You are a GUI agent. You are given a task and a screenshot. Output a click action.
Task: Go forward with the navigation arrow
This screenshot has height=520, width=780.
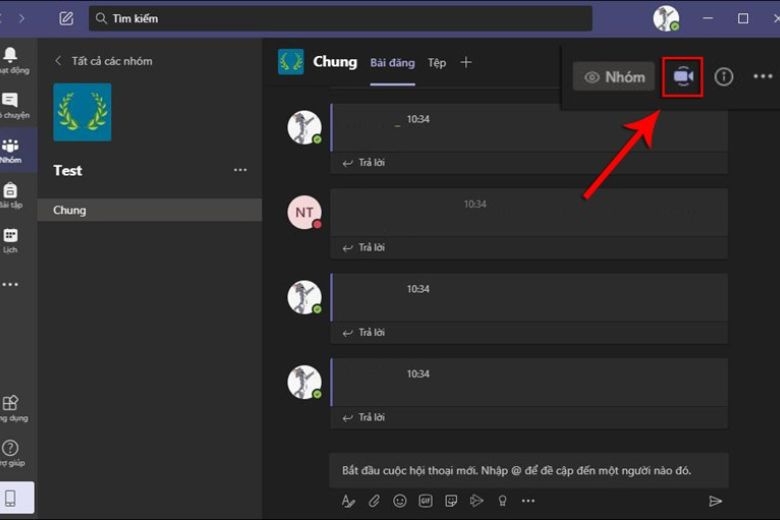click(x=22, y=18)
